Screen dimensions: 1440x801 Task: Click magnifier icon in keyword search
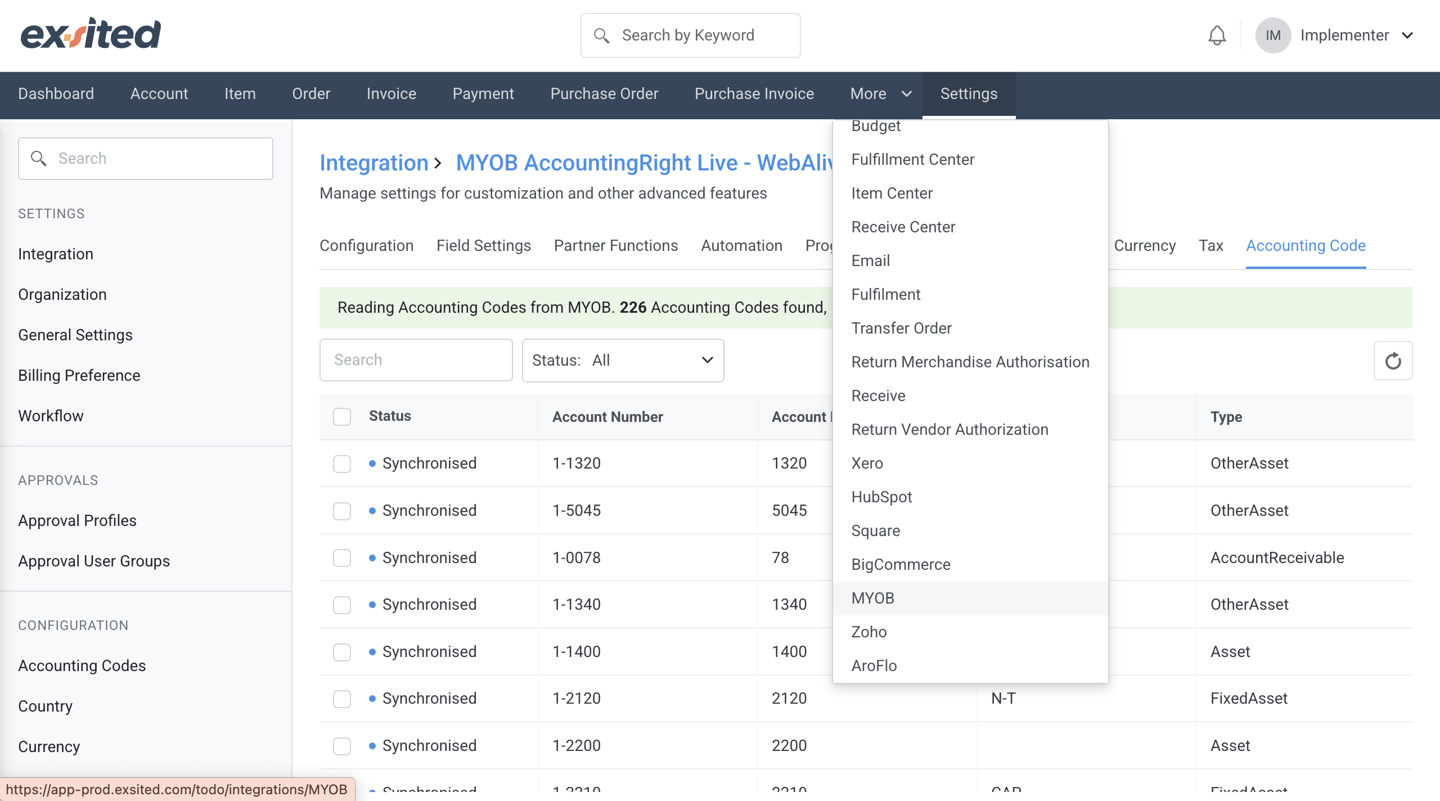pyautogui.click(x=602, y=36)
